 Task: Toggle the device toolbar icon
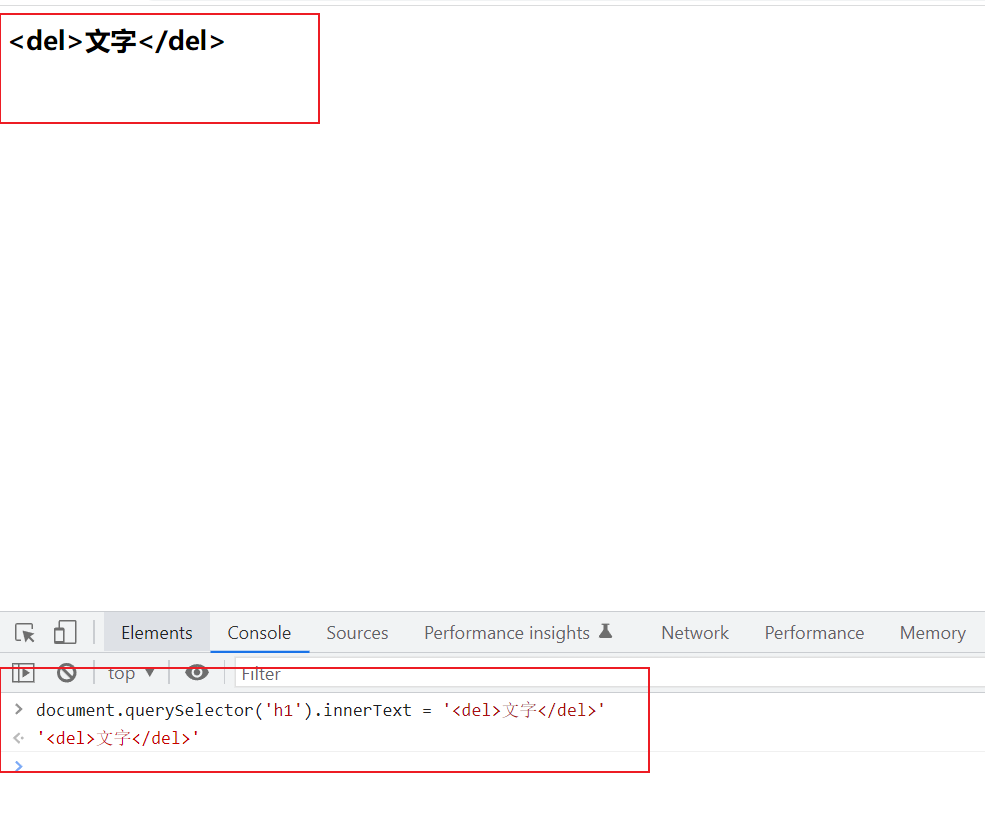(65, 633)
